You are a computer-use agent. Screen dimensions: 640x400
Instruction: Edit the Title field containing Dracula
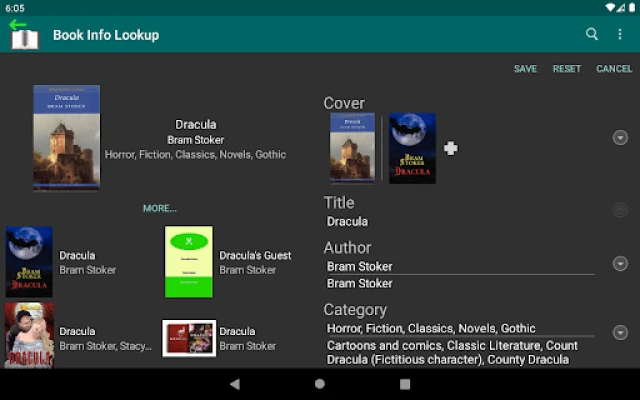click(x=460, y=221)
